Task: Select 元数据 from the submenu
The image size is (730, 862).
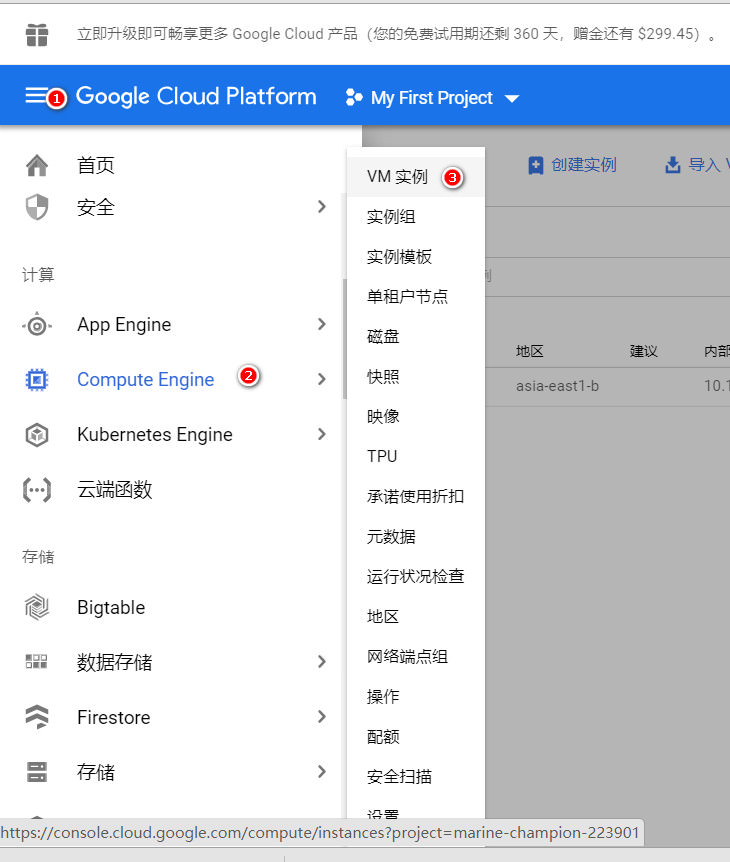Action: click(416, 537)
